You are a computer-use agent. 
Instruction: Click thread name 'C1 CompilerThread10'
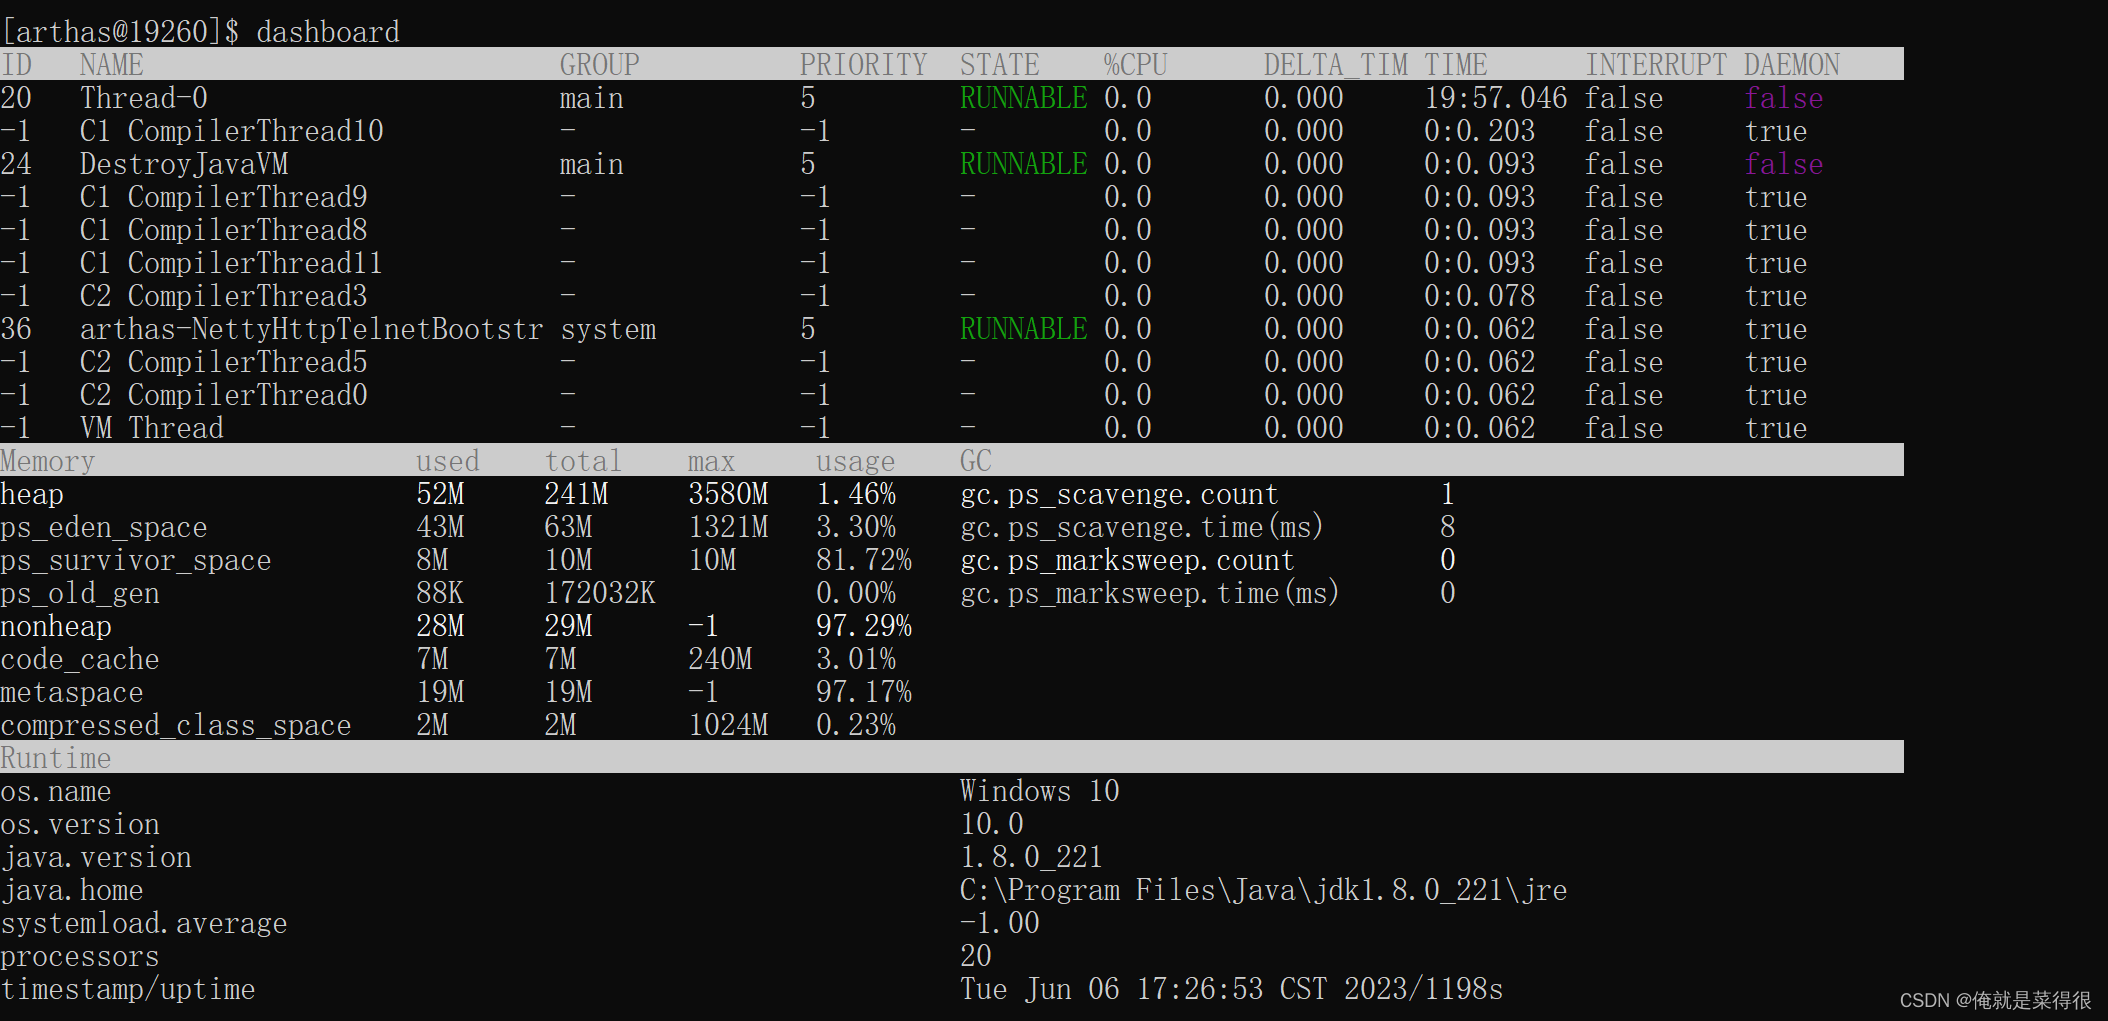(x=232, y=131)
